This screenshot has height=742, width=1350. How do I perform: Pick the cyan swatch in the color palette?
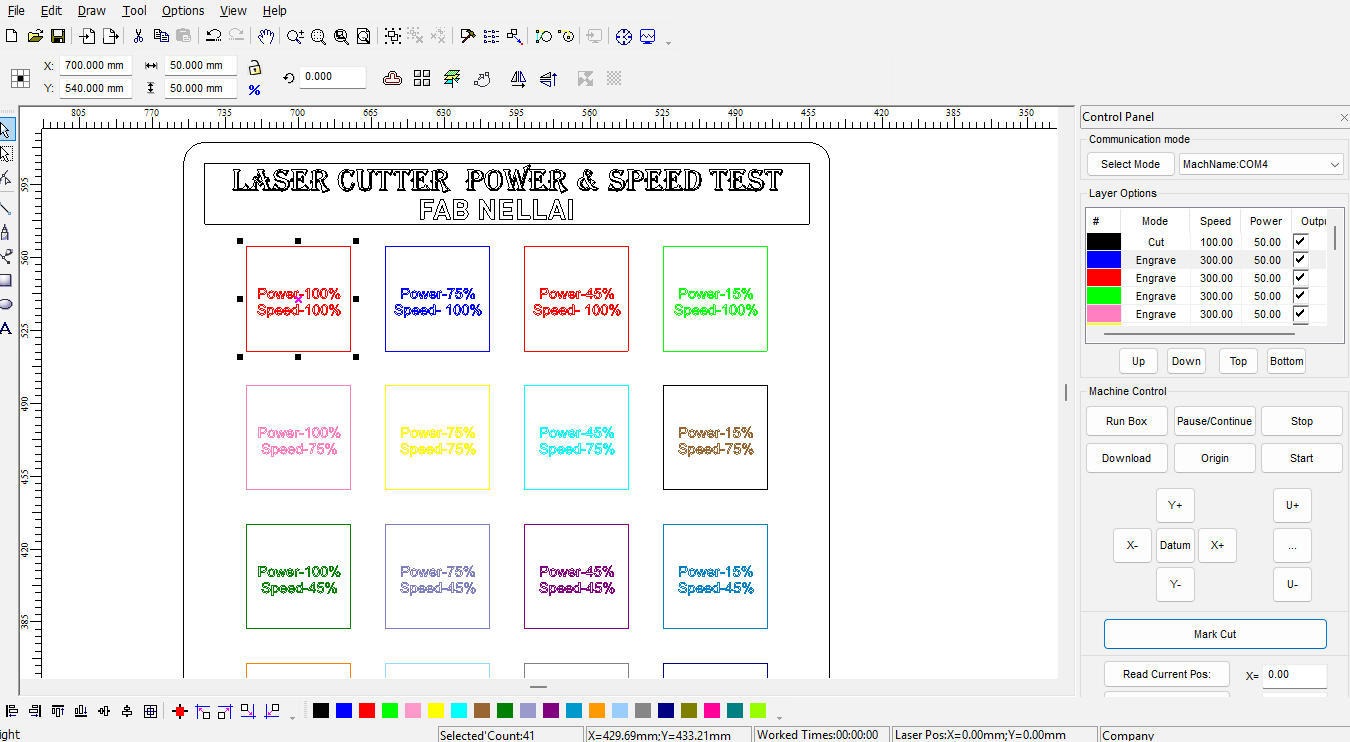[x=459, y=711]
